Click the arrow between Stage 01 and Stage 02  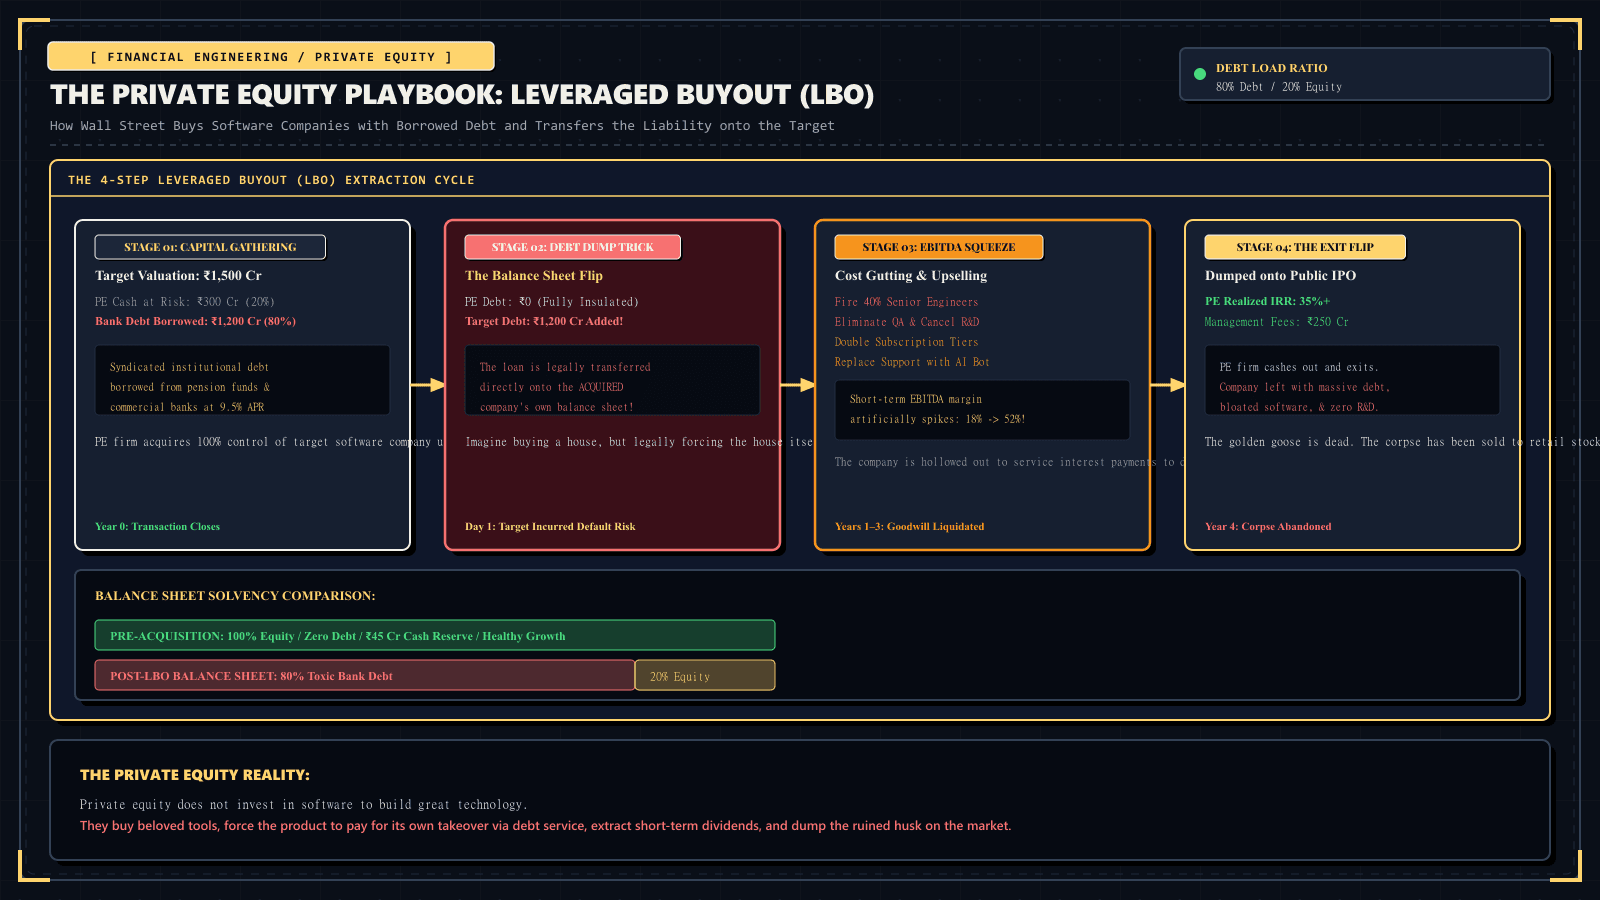tap(428, 385)
